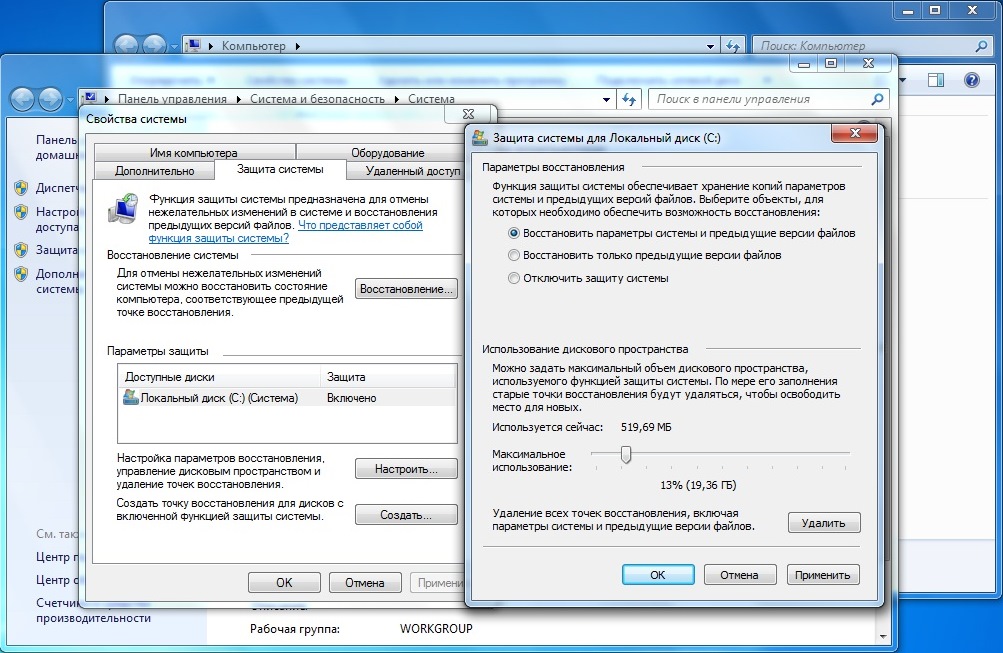
Task: Open the Оборудование tab
Action: tap(387, 153)
